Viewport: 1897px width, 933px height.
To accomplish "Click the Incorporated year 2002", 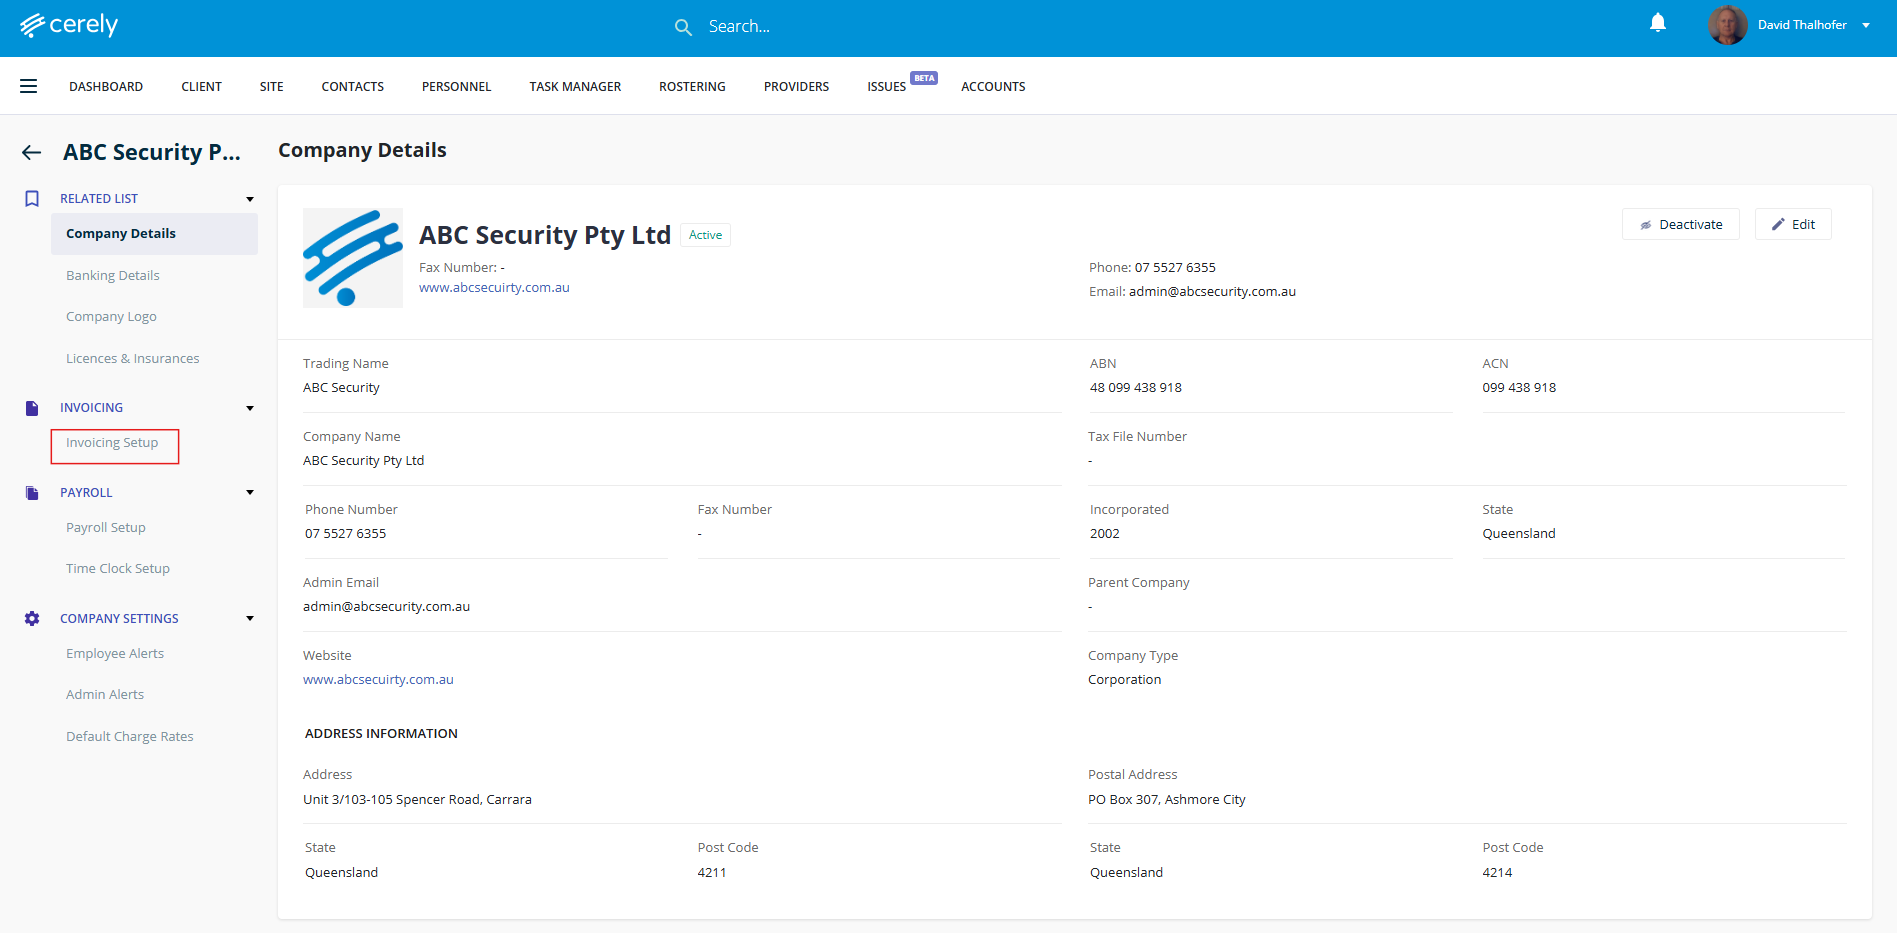I will pos(1105,534).
